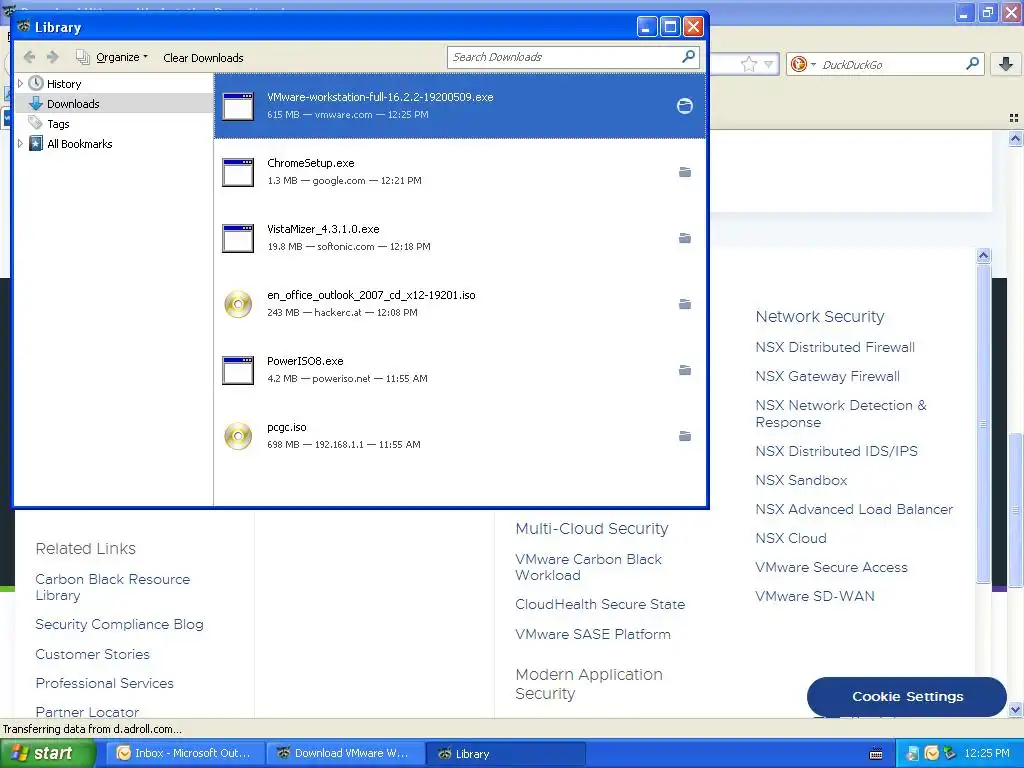Screen dimensions: 1024x768
Task: Open NSX Gateway Firewall link
Action: tap(827, 376)
